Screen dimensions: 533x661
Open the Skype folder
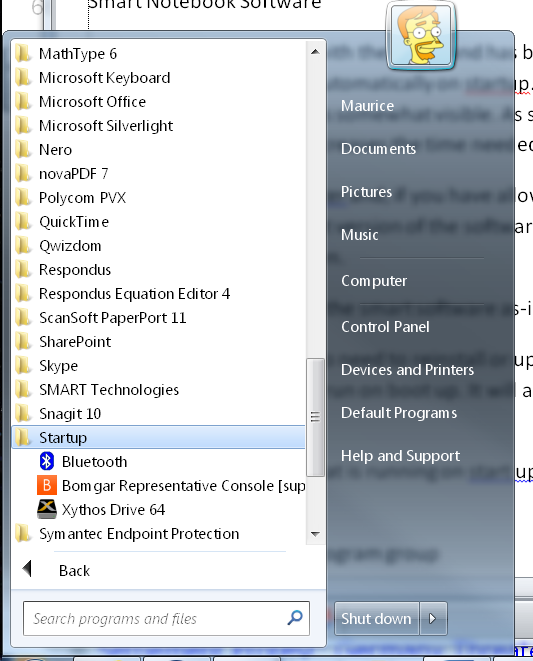coord(159,365)
